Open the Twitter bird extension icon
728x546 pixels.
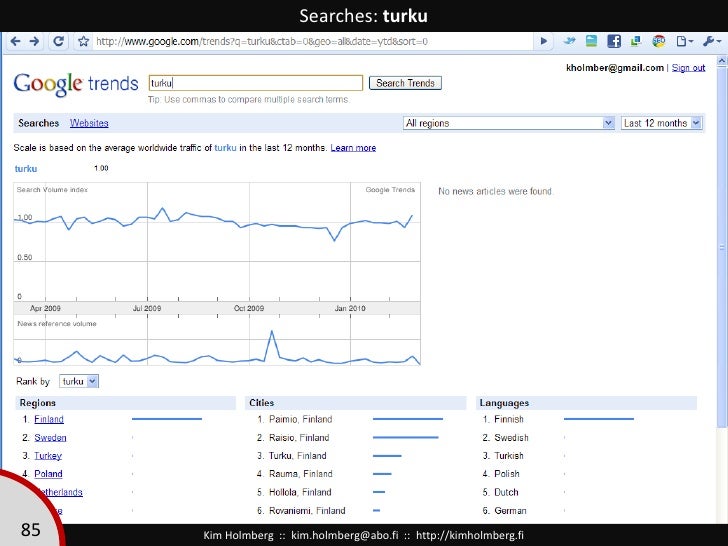tap(569, 41)
